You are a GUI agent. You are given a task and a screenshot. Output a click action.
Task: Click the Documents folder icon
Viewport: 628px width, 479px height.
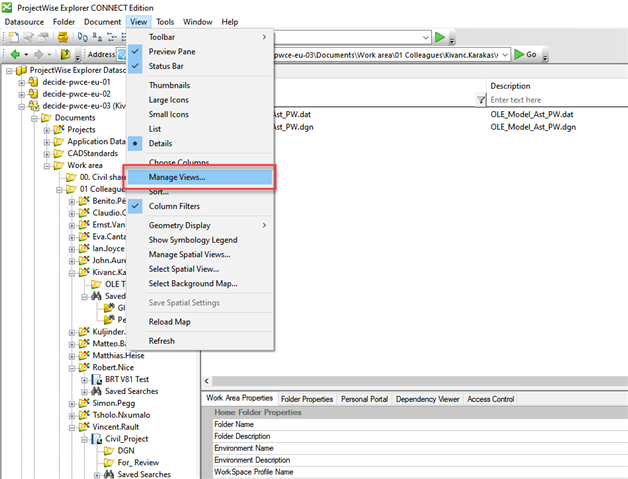click(46, 118)
